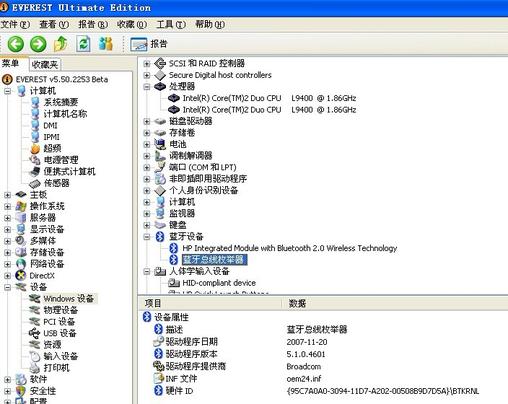Click the Broadcom driver provider value
Viewport: 508px width, 404px height.
[x=304, y=367]
